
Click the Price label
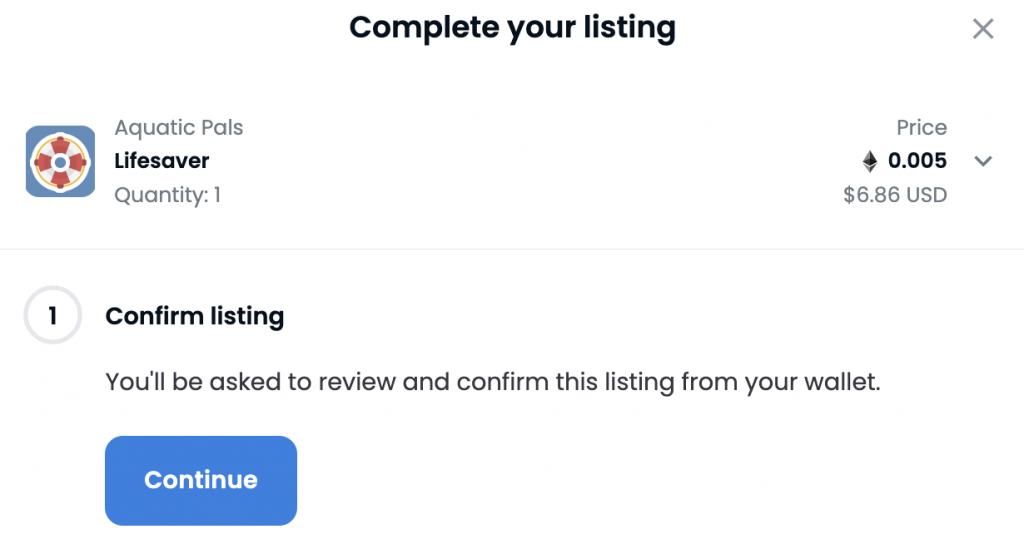(x=921, y=127)
